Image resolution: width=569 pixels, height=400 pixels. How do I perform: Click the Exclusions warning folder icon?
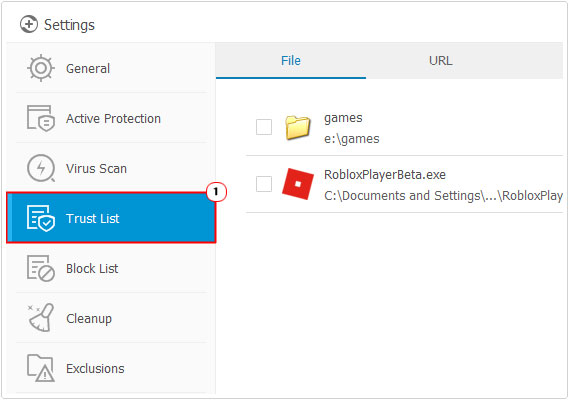(41, 368)
